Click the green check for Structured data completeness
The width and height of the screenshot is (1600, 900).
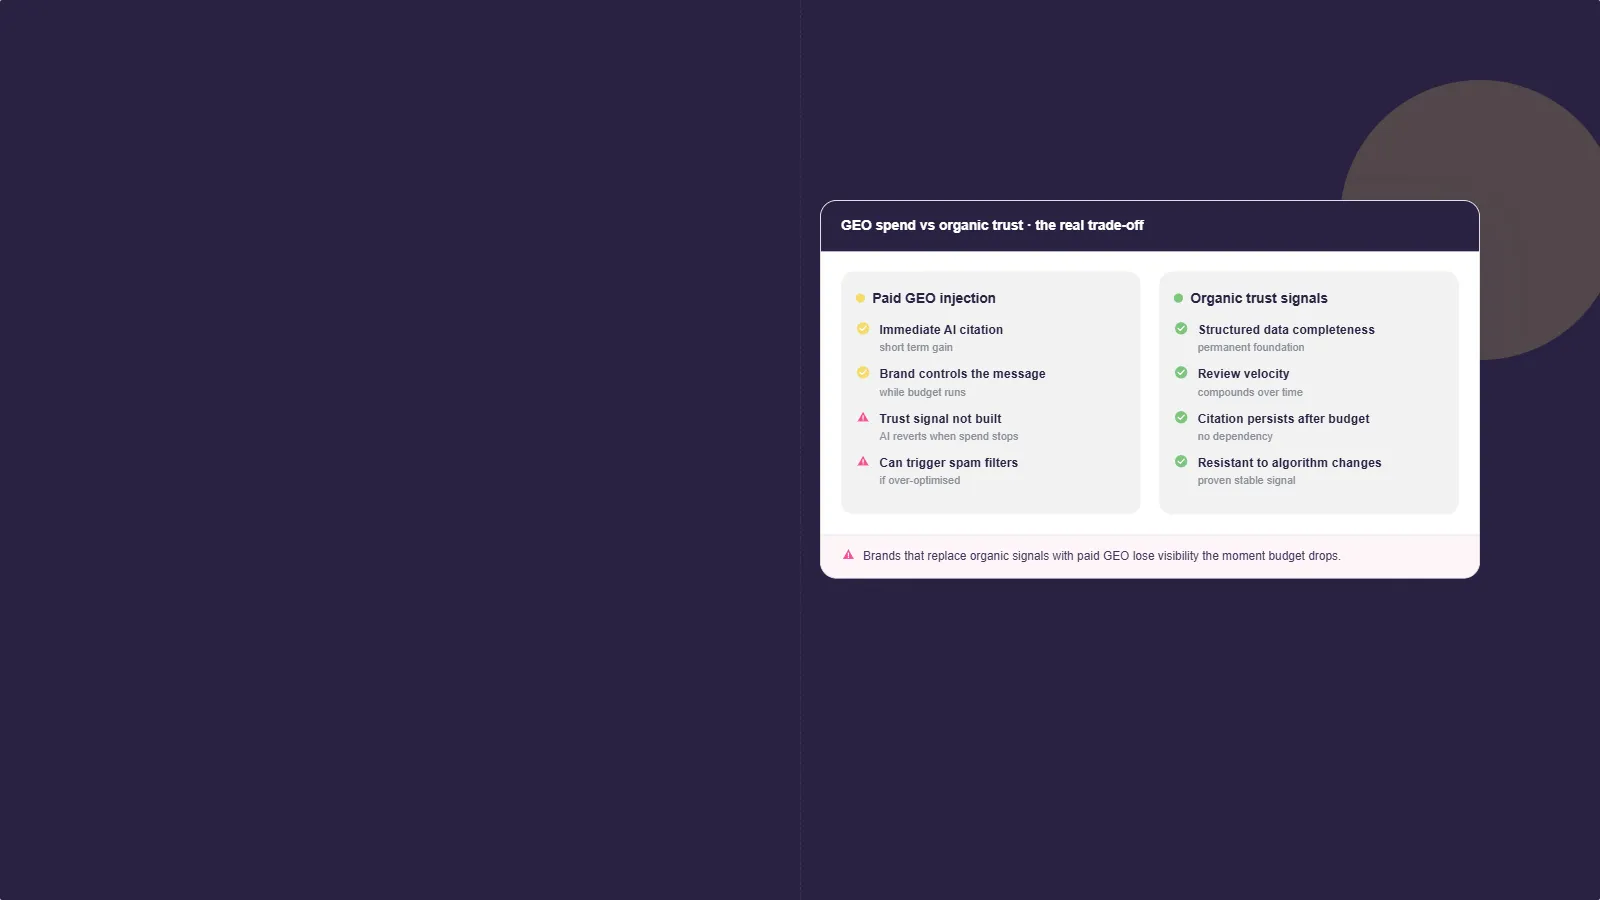coord(1181,329)
